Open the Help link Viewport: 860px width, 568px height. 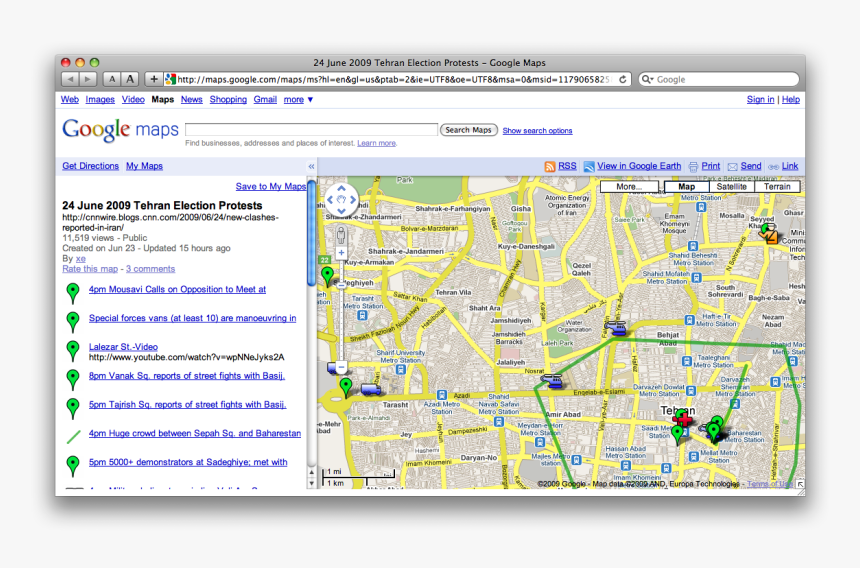click(790, 99)
